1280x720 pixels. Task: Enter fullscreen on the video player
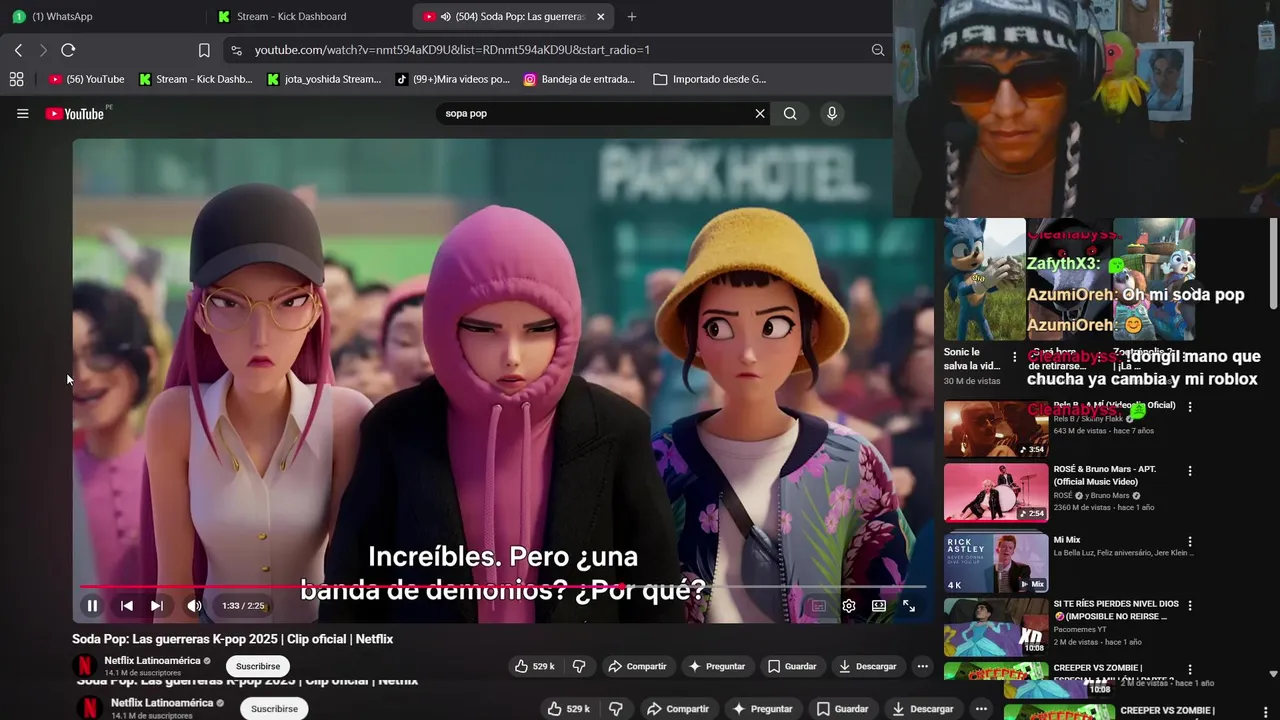point(909,605)
